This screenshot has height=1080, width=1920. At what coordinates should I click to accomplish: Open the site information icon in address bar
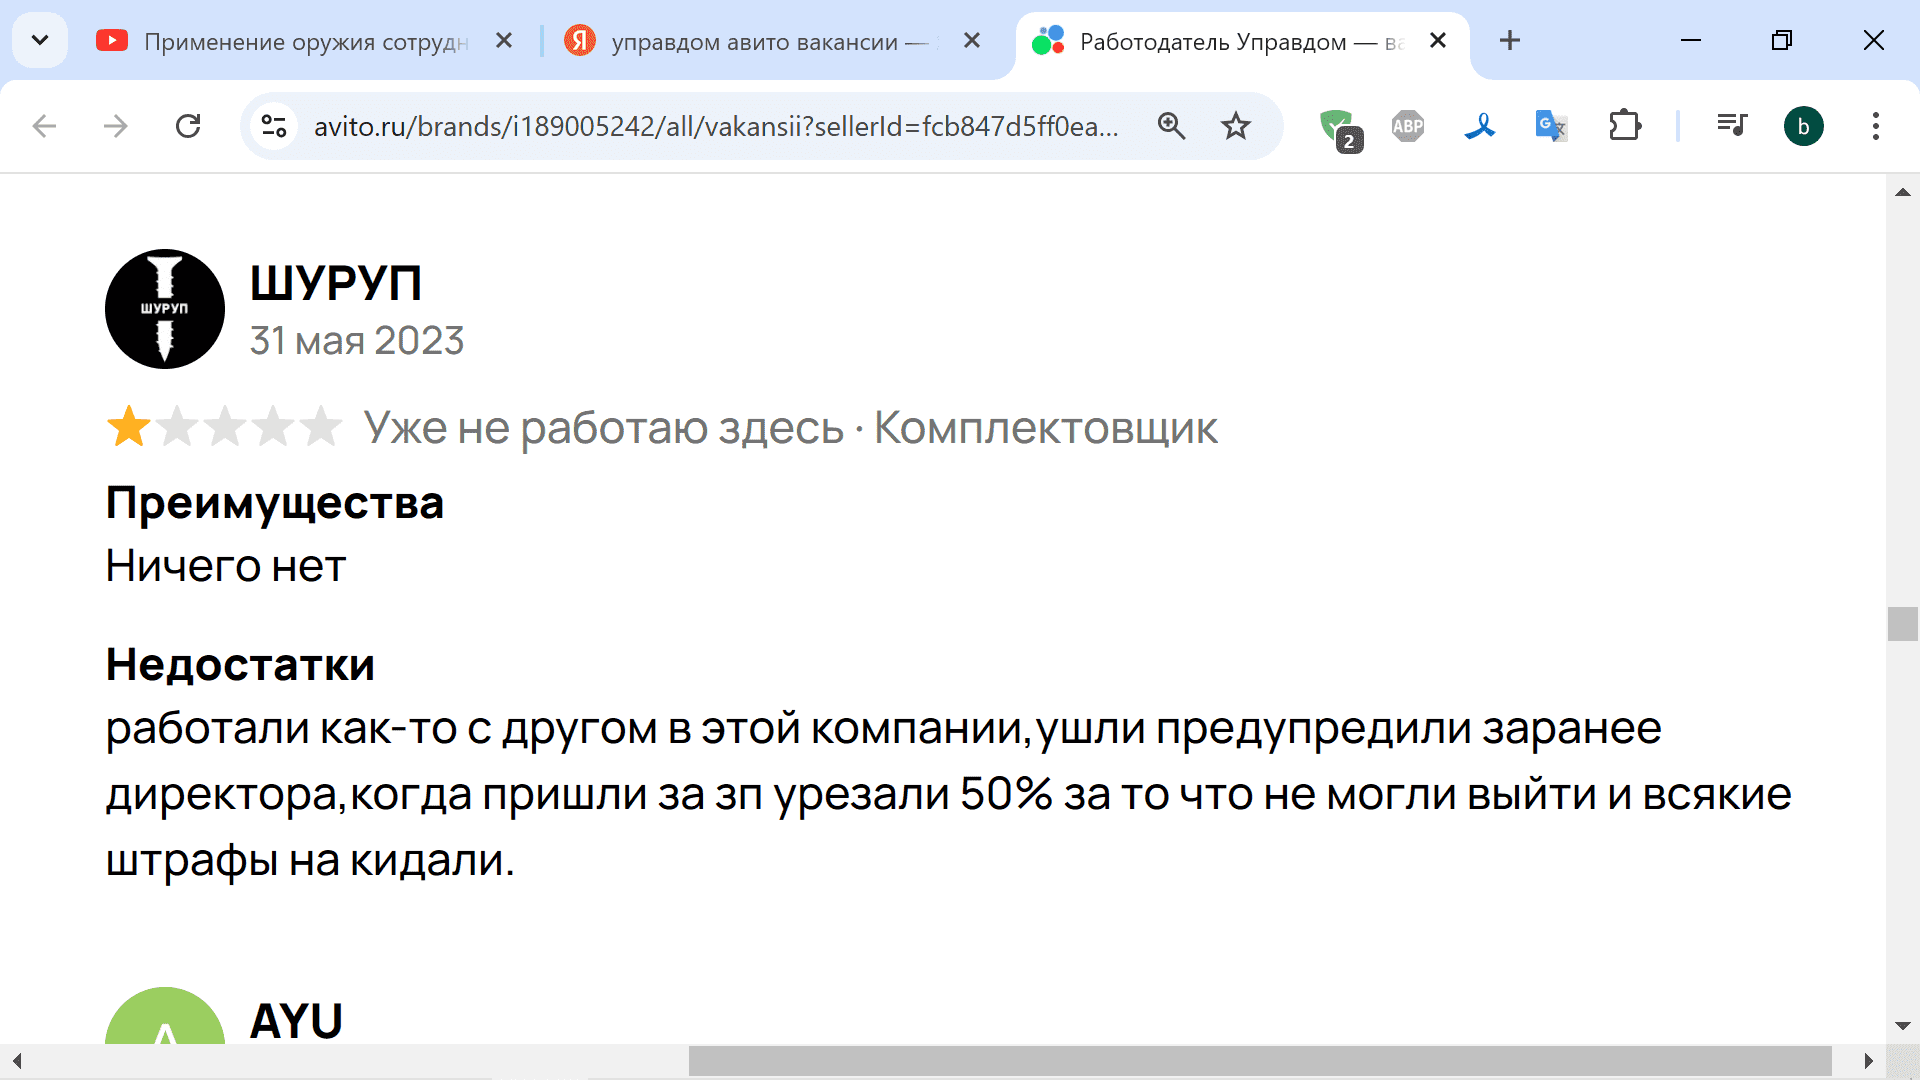pyautogui.click(x=274, y=126)
